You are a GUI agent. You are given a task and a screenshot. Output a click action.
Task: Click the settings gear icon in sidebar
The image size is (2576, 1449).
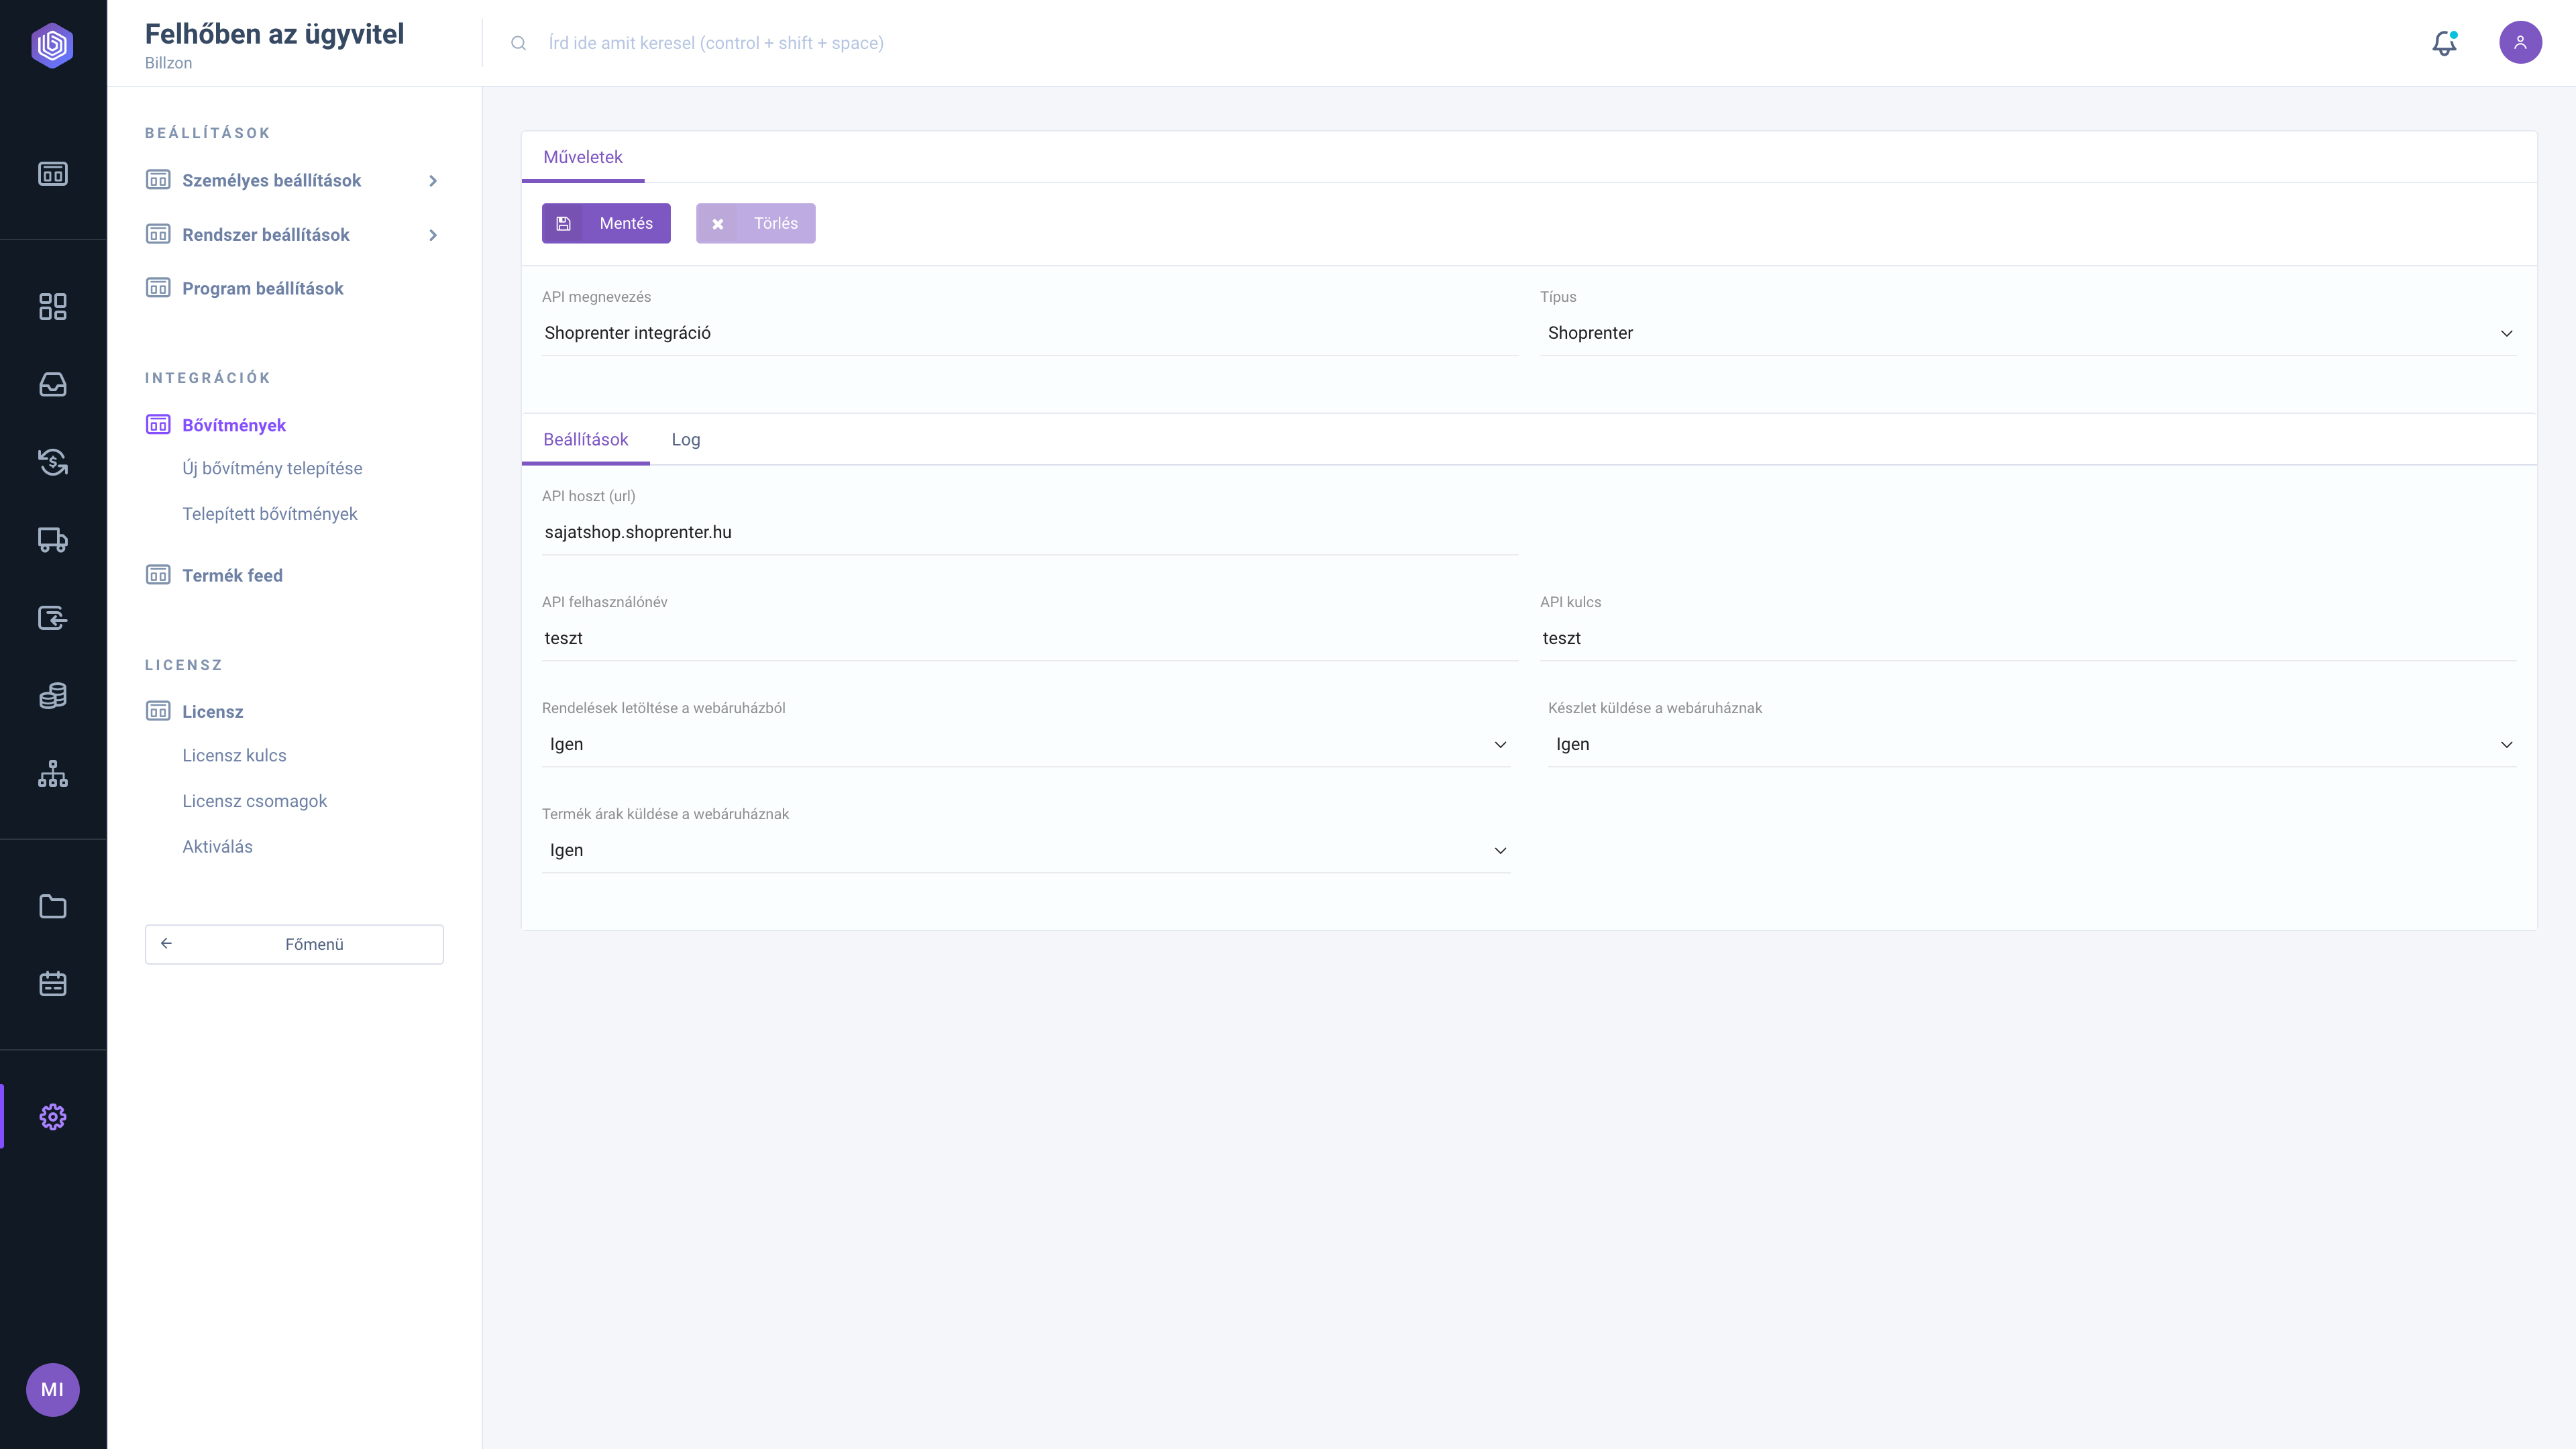53,1117
